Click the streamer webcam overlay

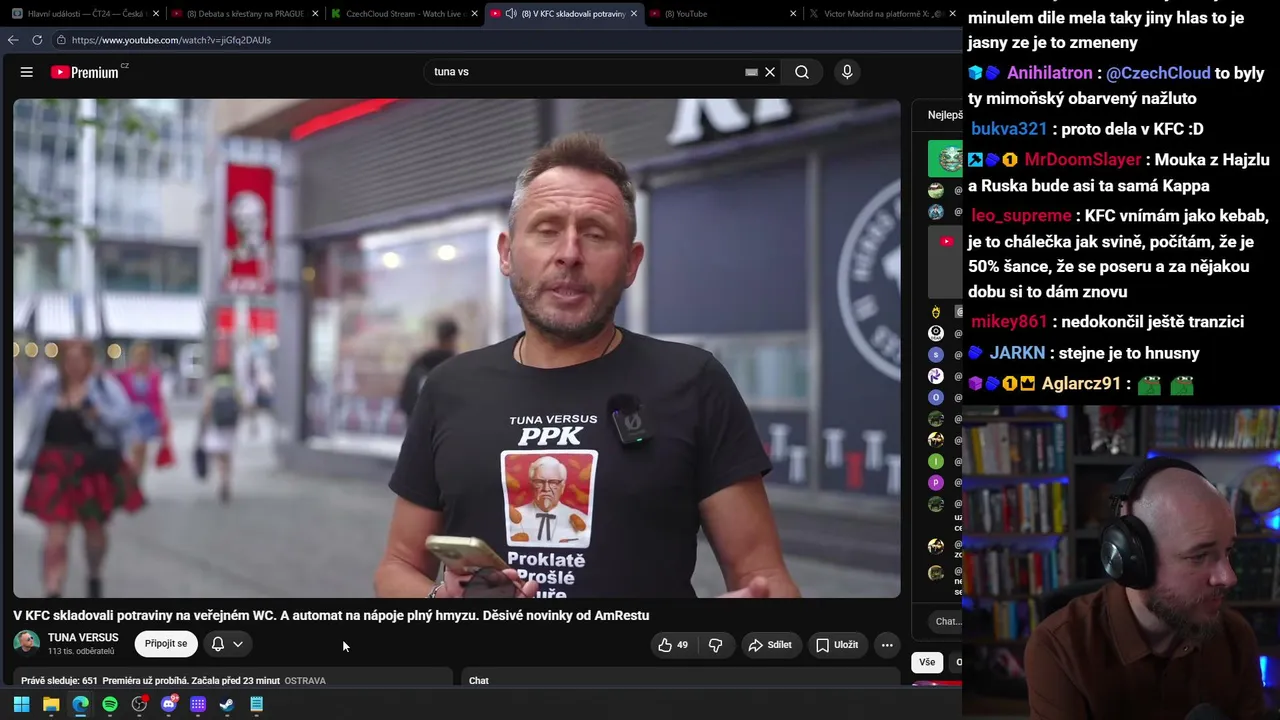tap(1121, 562)
